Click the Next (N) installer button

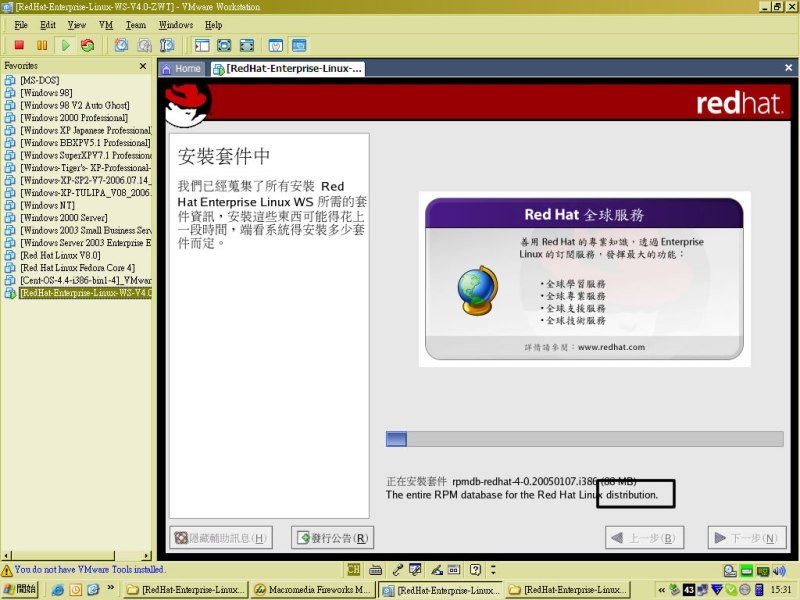tap(747, 538)
